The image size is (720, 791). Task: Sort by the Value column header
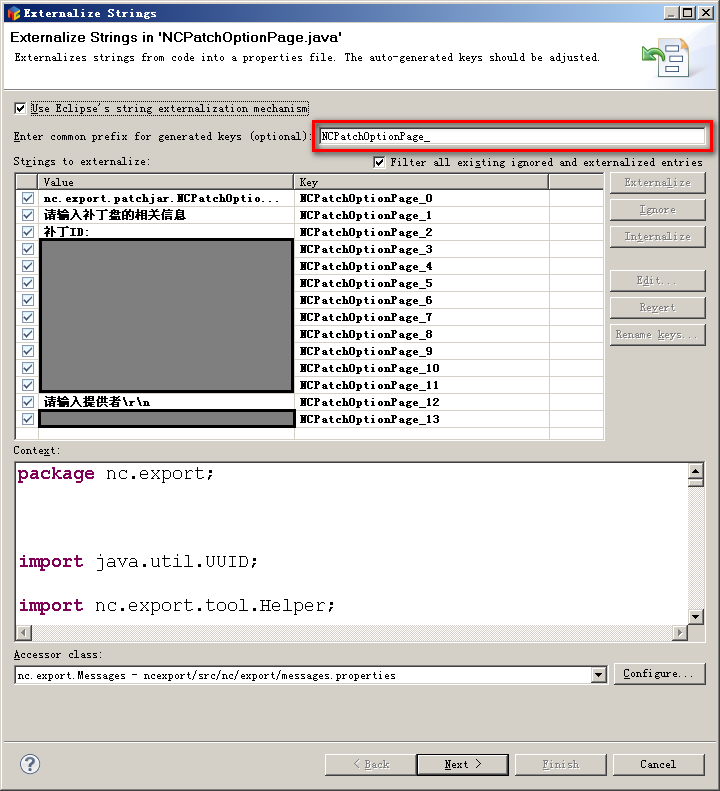(x=165, y=182)
